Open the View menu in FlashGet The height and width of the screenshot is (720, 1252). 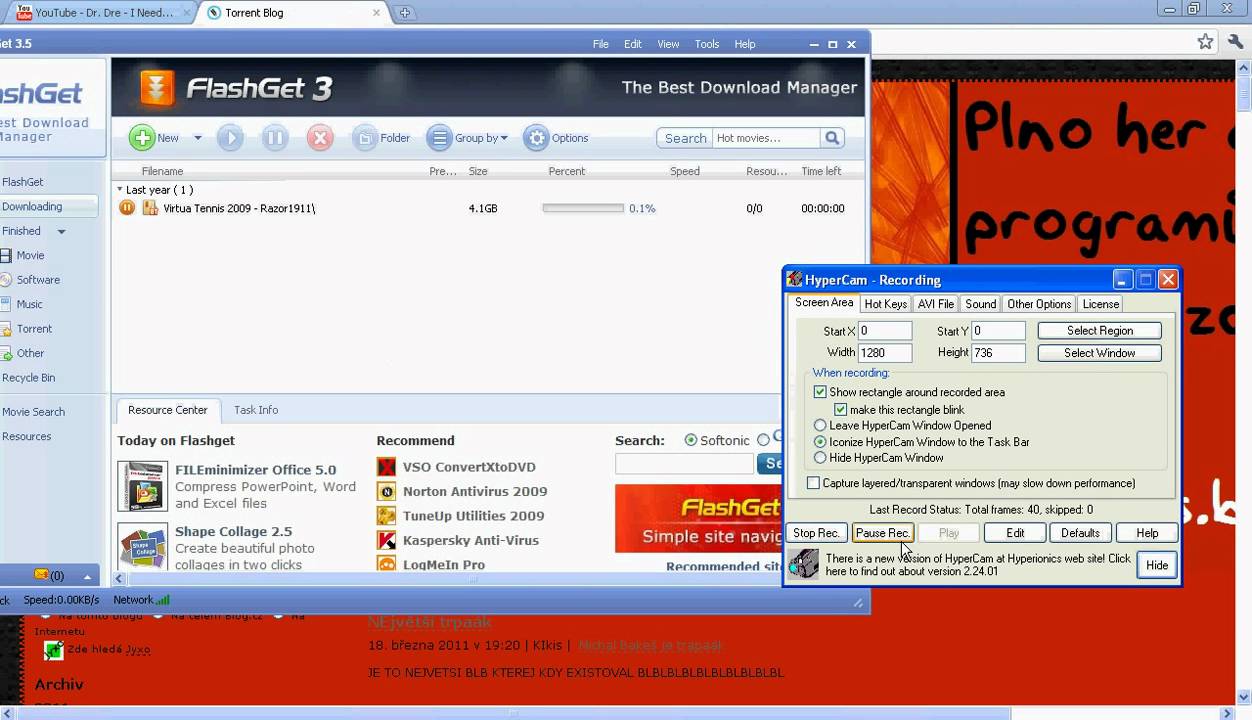click(668, 44)
